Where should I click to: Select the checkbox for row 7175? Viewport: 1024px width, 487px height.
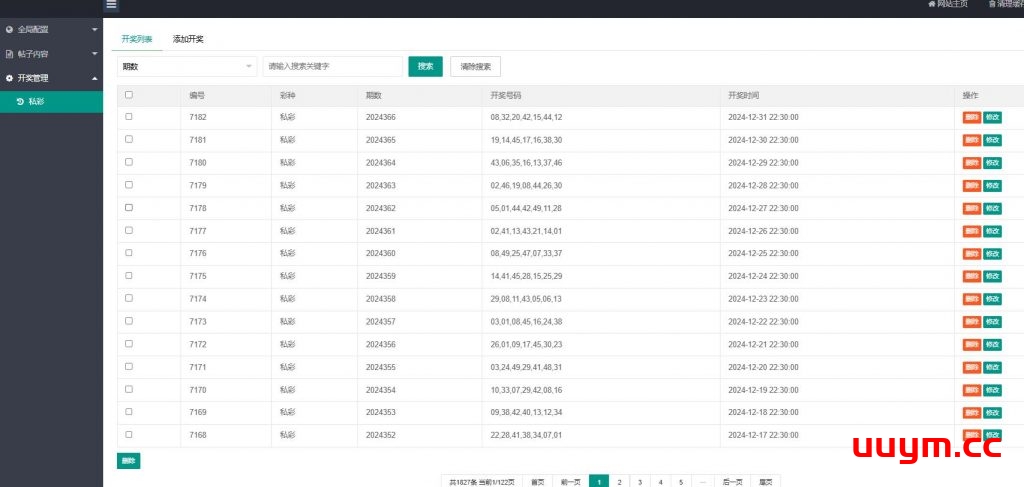pyautogui.click(x=129, y=275)
